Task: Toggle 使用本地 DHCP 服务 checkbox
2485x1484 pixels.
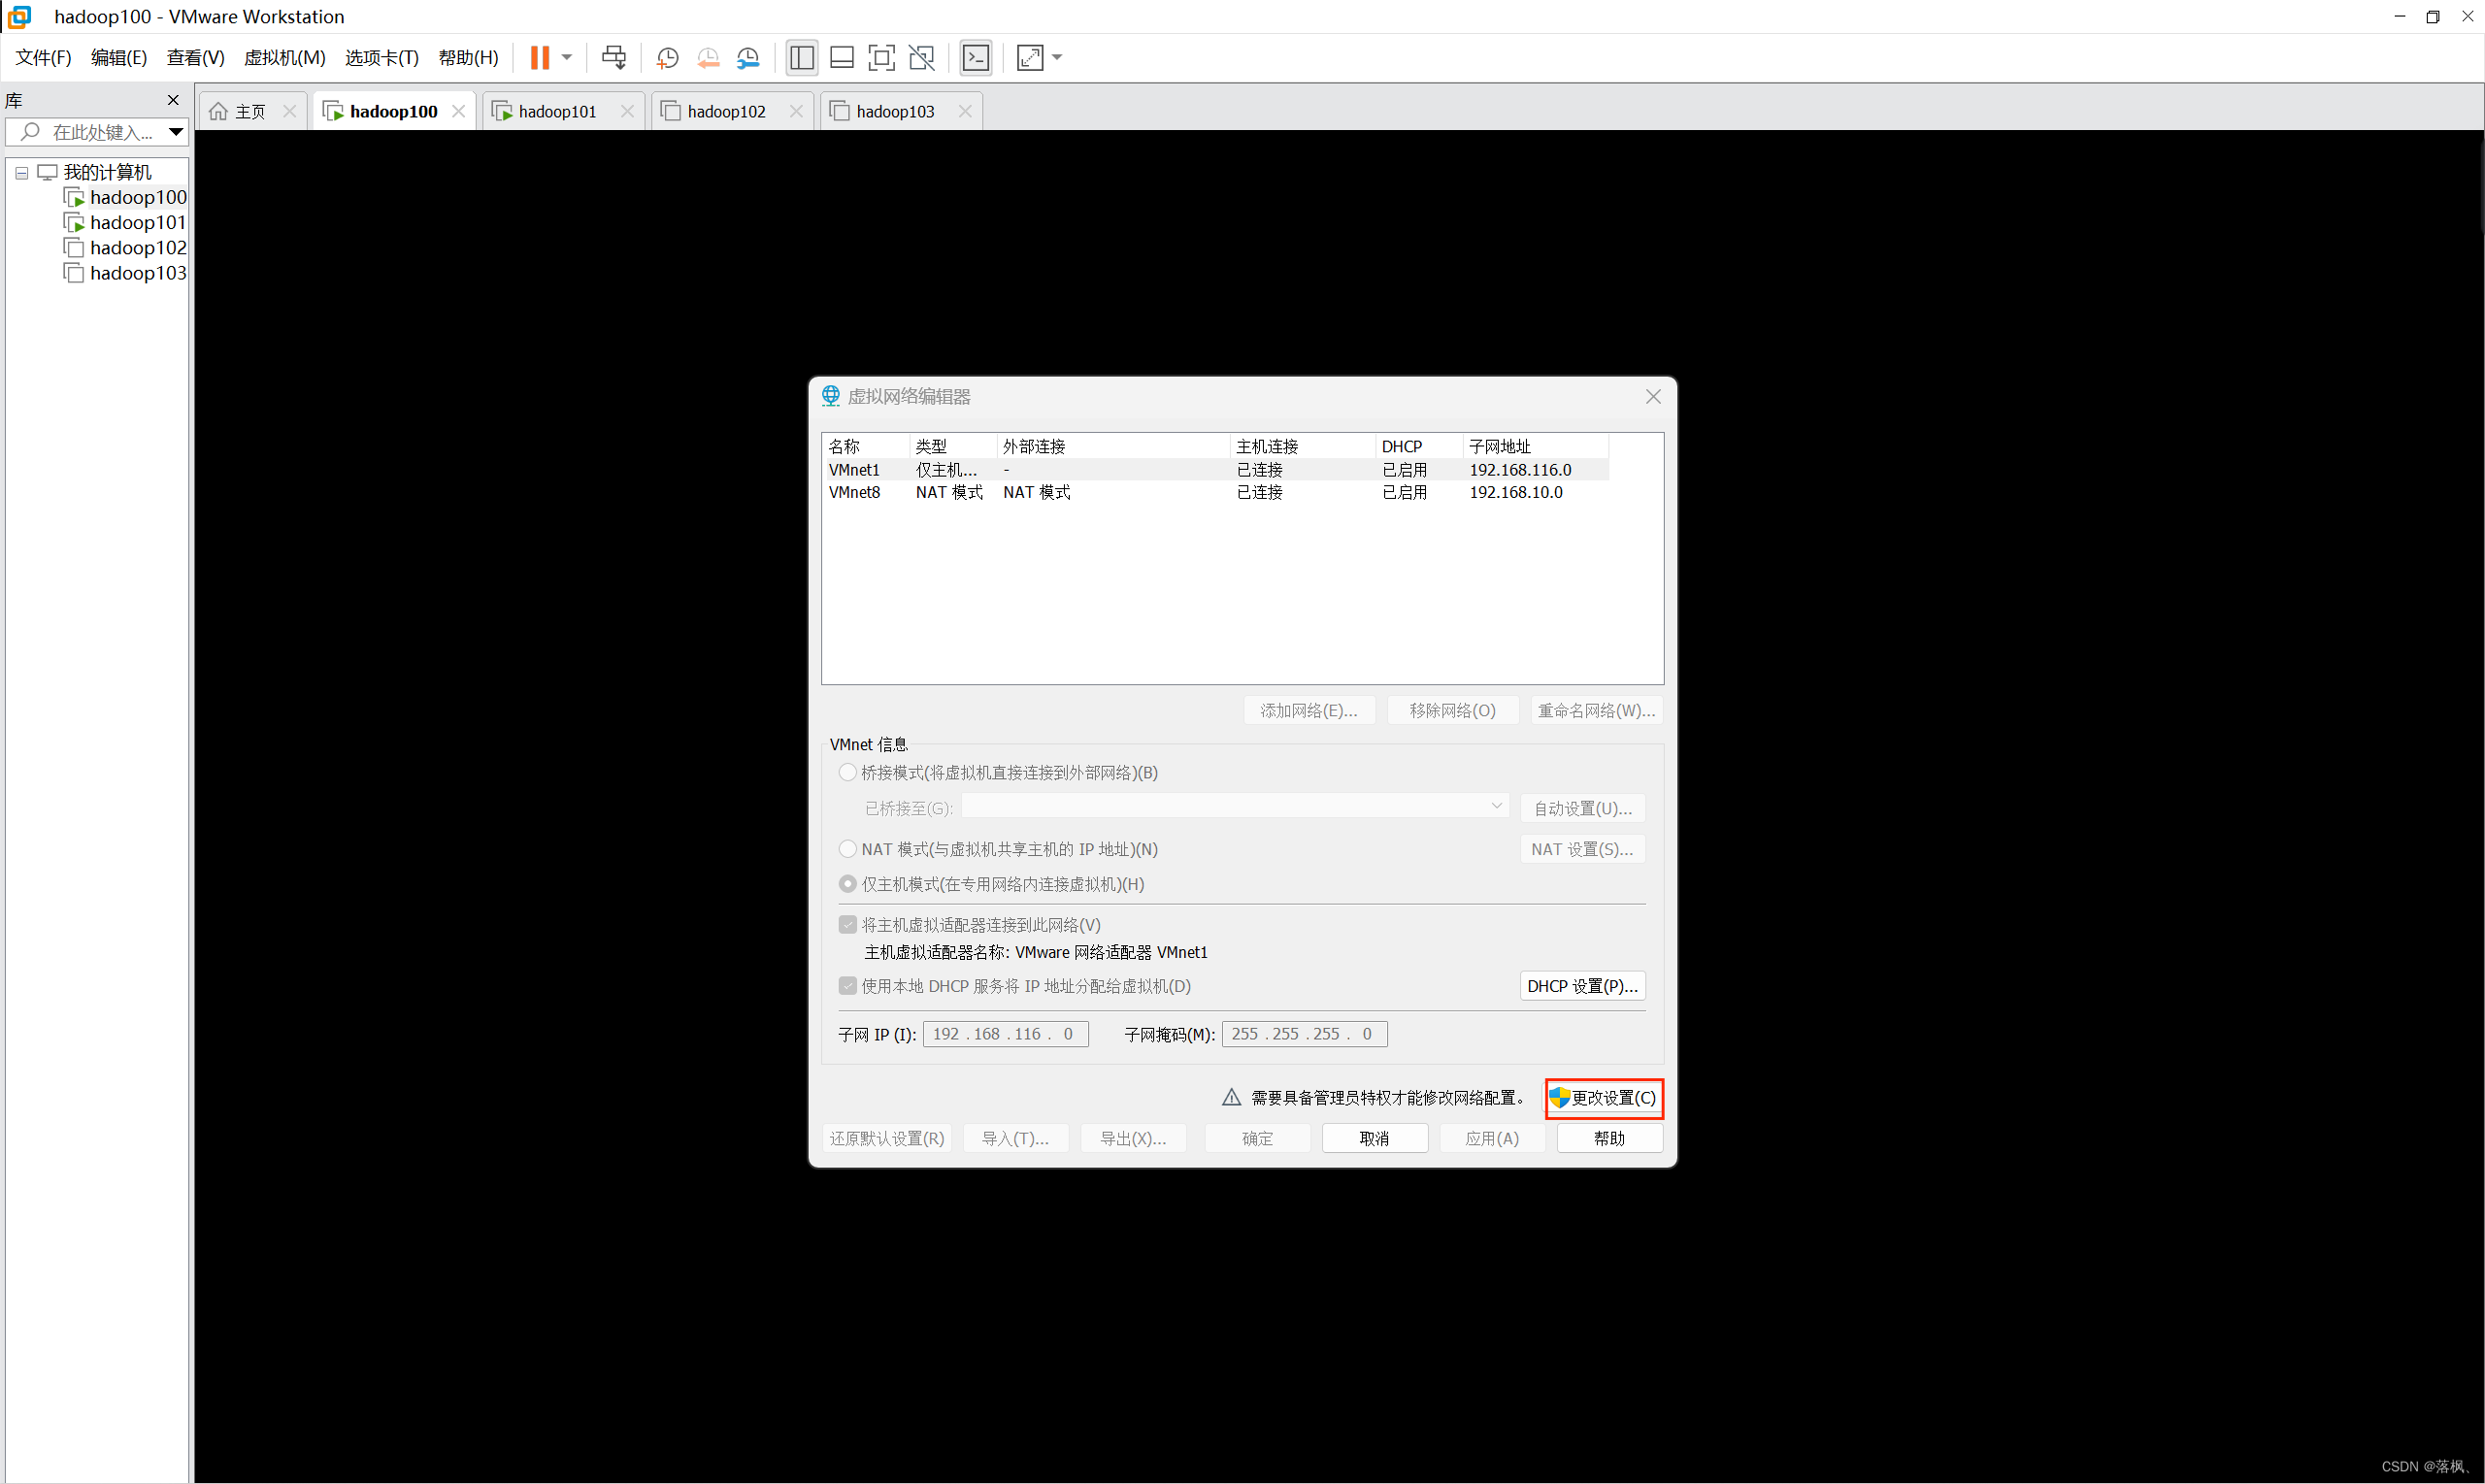Action: pos(848,986)
